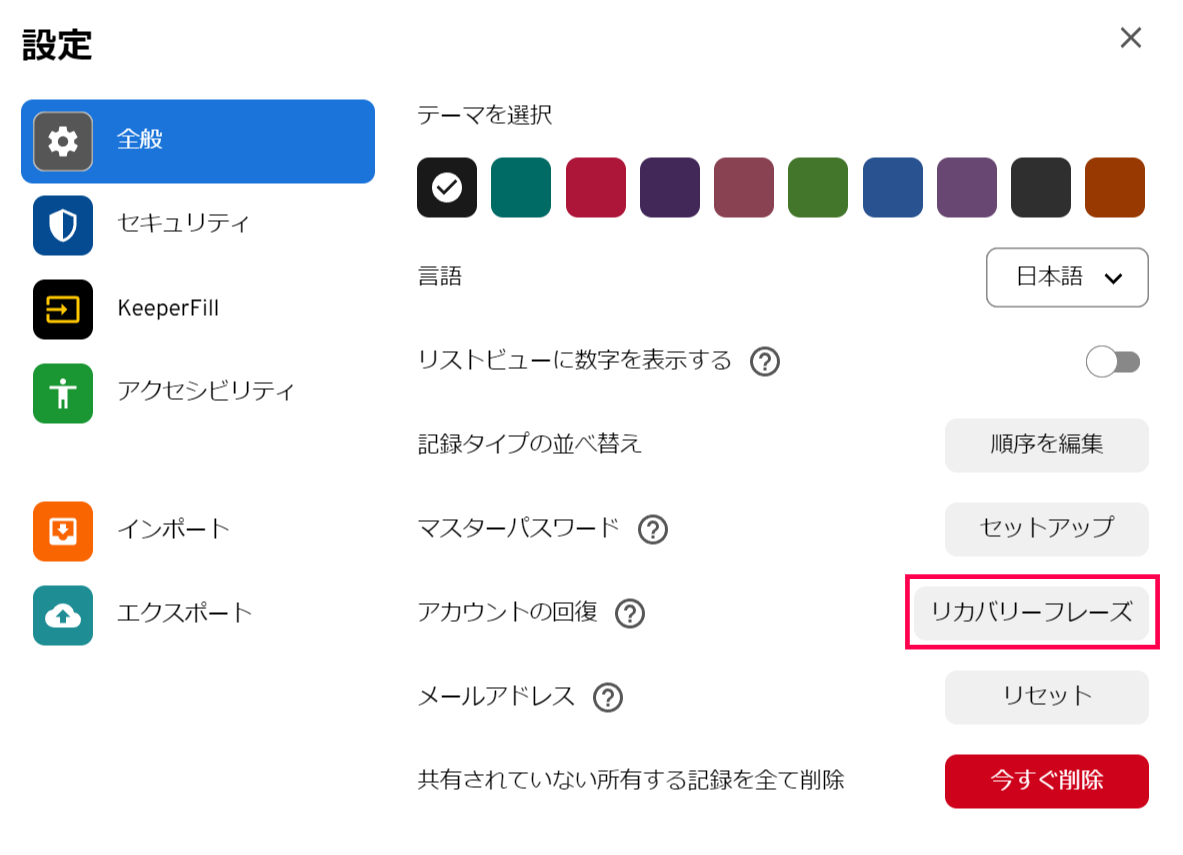The width and height of the screenshot is (1183, 855).
Task: Open help for マスターパスワード question mark
Action: pyautogui.click(x=653, y=530)
